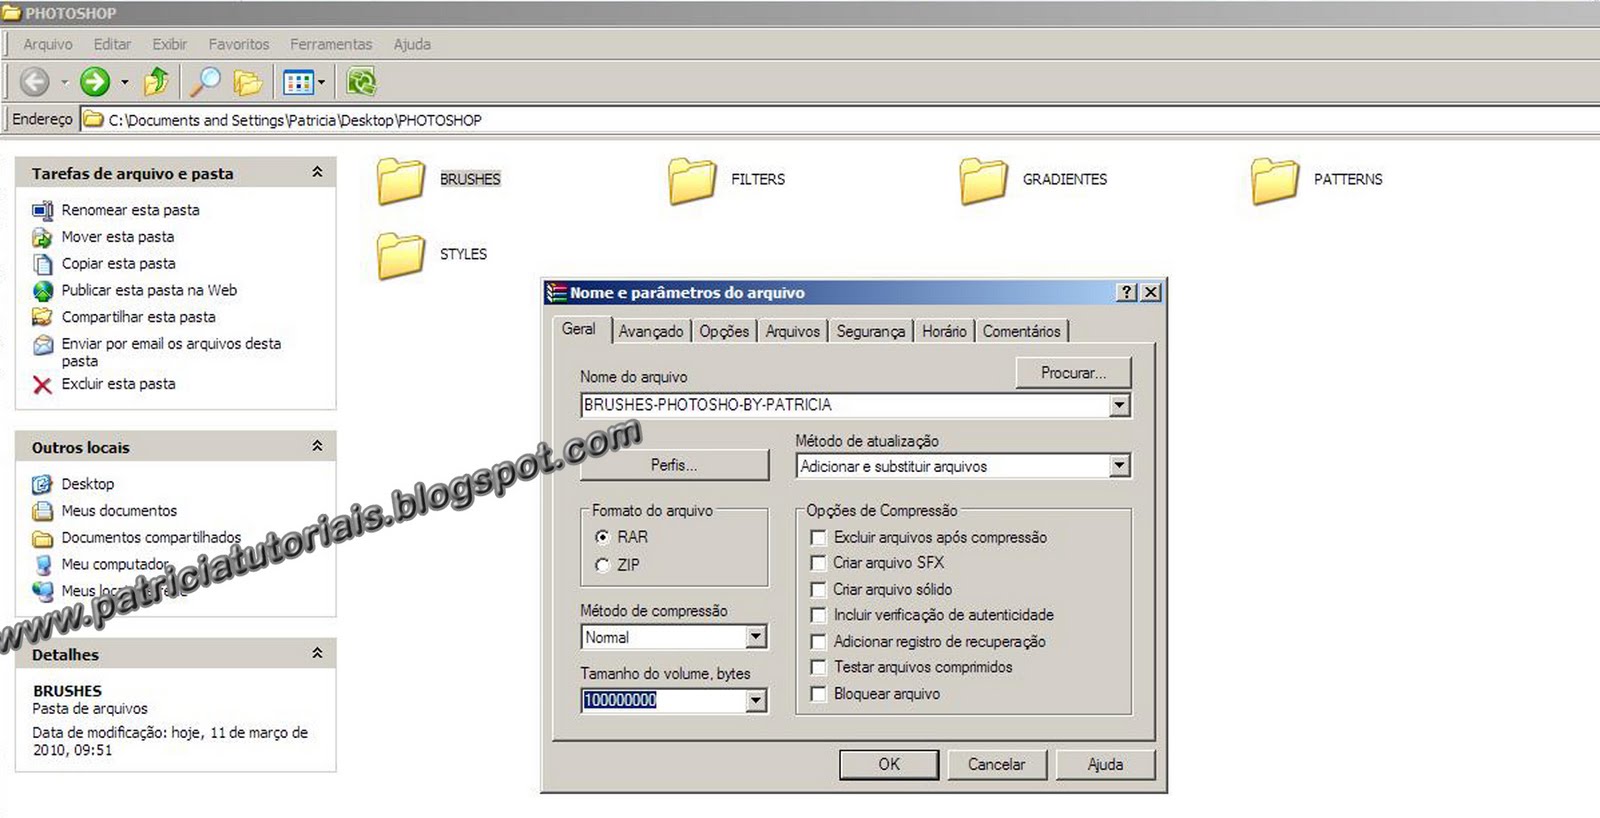Check Bloquear arquivo option
Image resolution: width=1600 pixels, height=818 pixels.
818,694
